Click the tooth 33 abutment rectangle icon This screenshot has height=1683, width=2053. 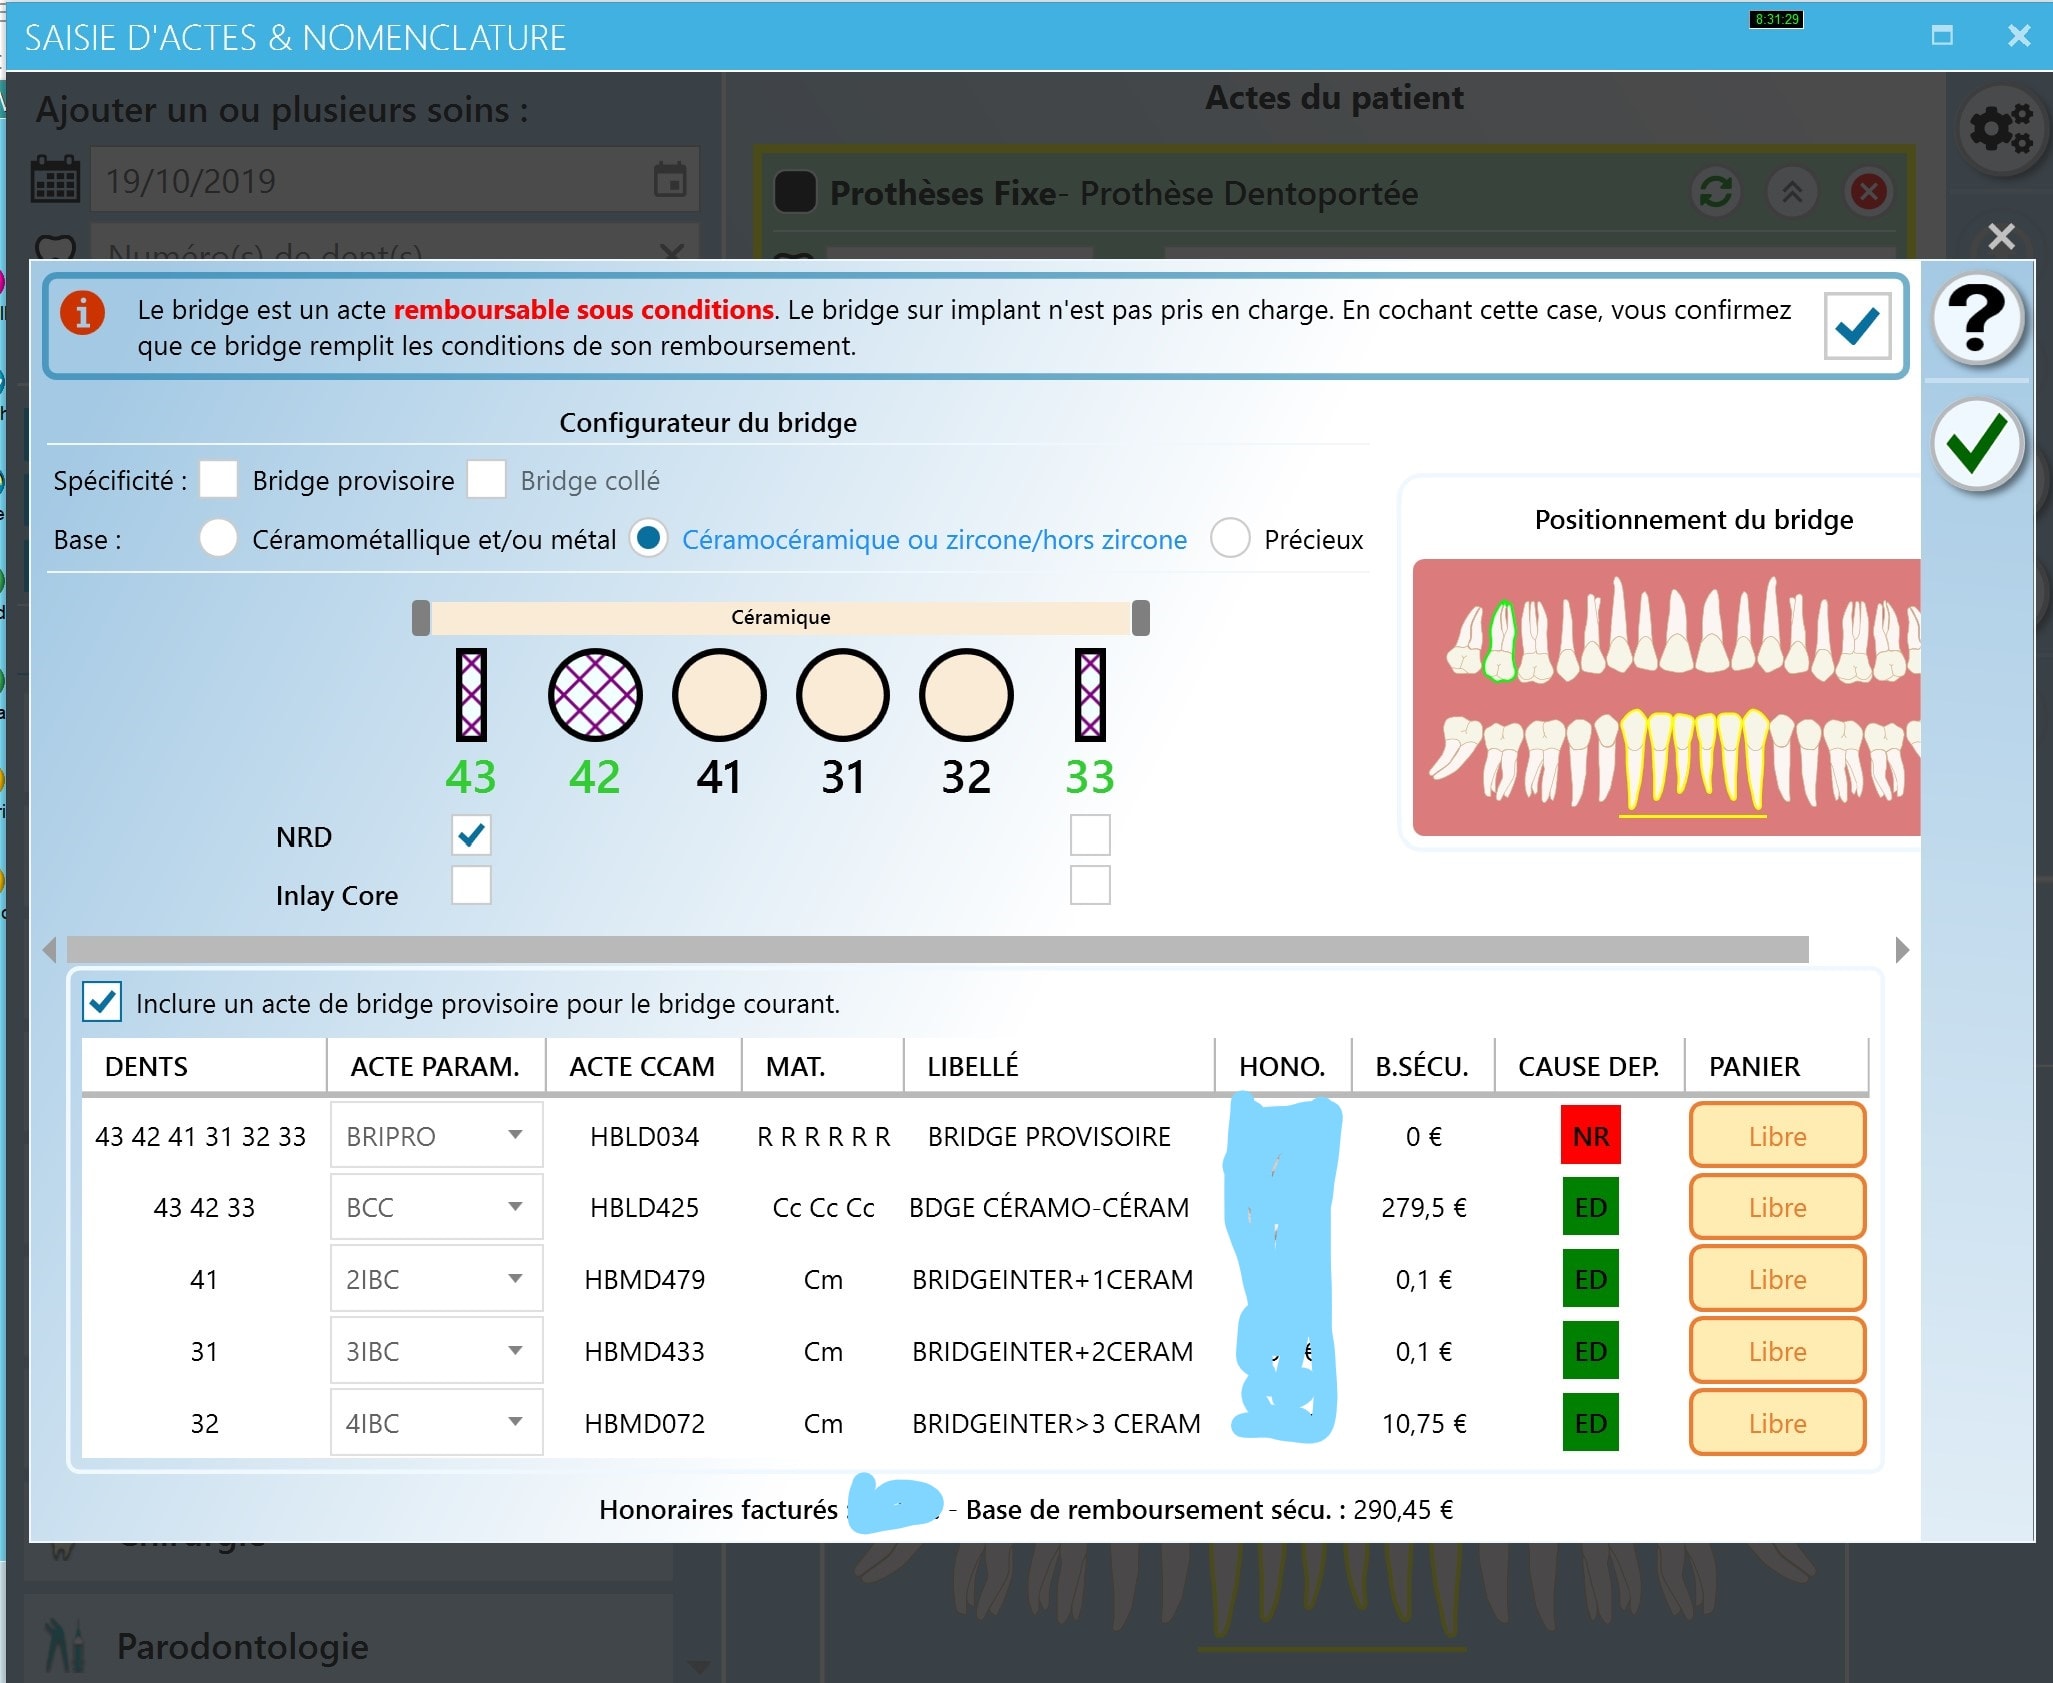(x=1090, y=695)
